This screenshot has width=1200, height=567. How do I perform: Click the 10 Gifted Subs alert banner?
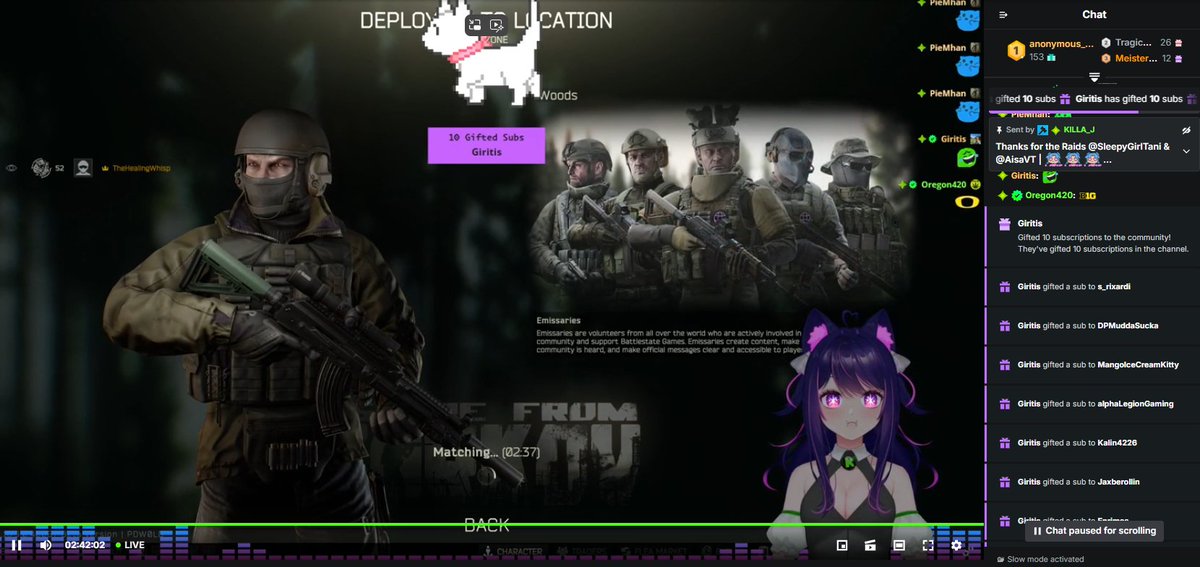click(486, 145)
